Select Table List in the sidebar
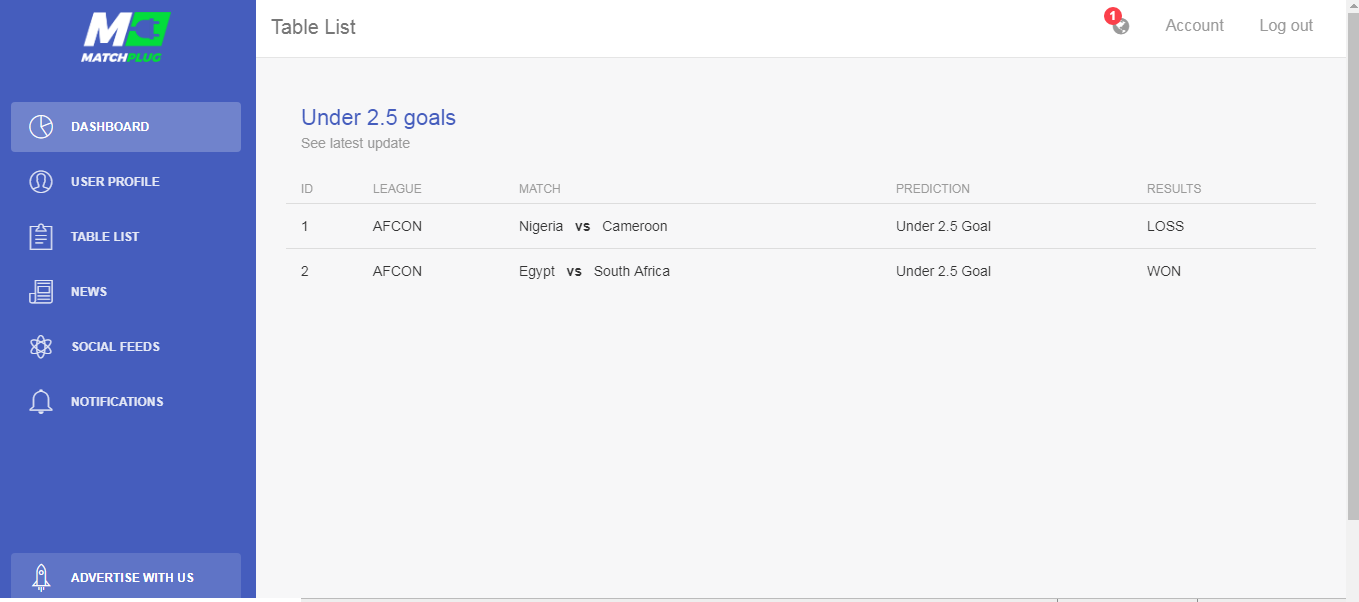The height and width of the screenshot is (602, 1359). point(126,237)
